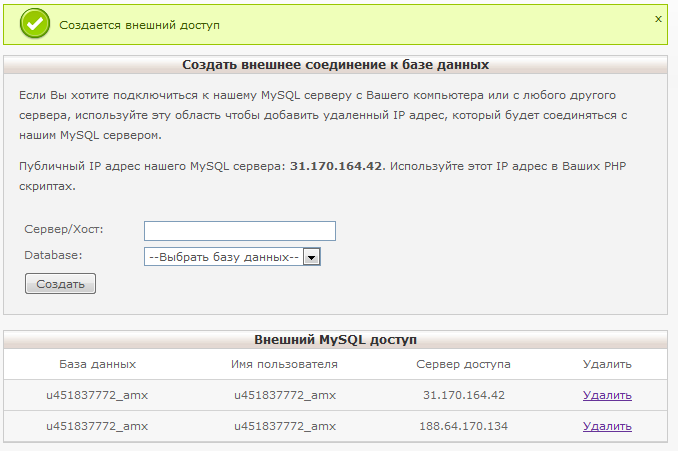Image resolution: width=678 pixels, height=451 pixels.
Task: Click the База данных column header
Action: pos(97,365)
